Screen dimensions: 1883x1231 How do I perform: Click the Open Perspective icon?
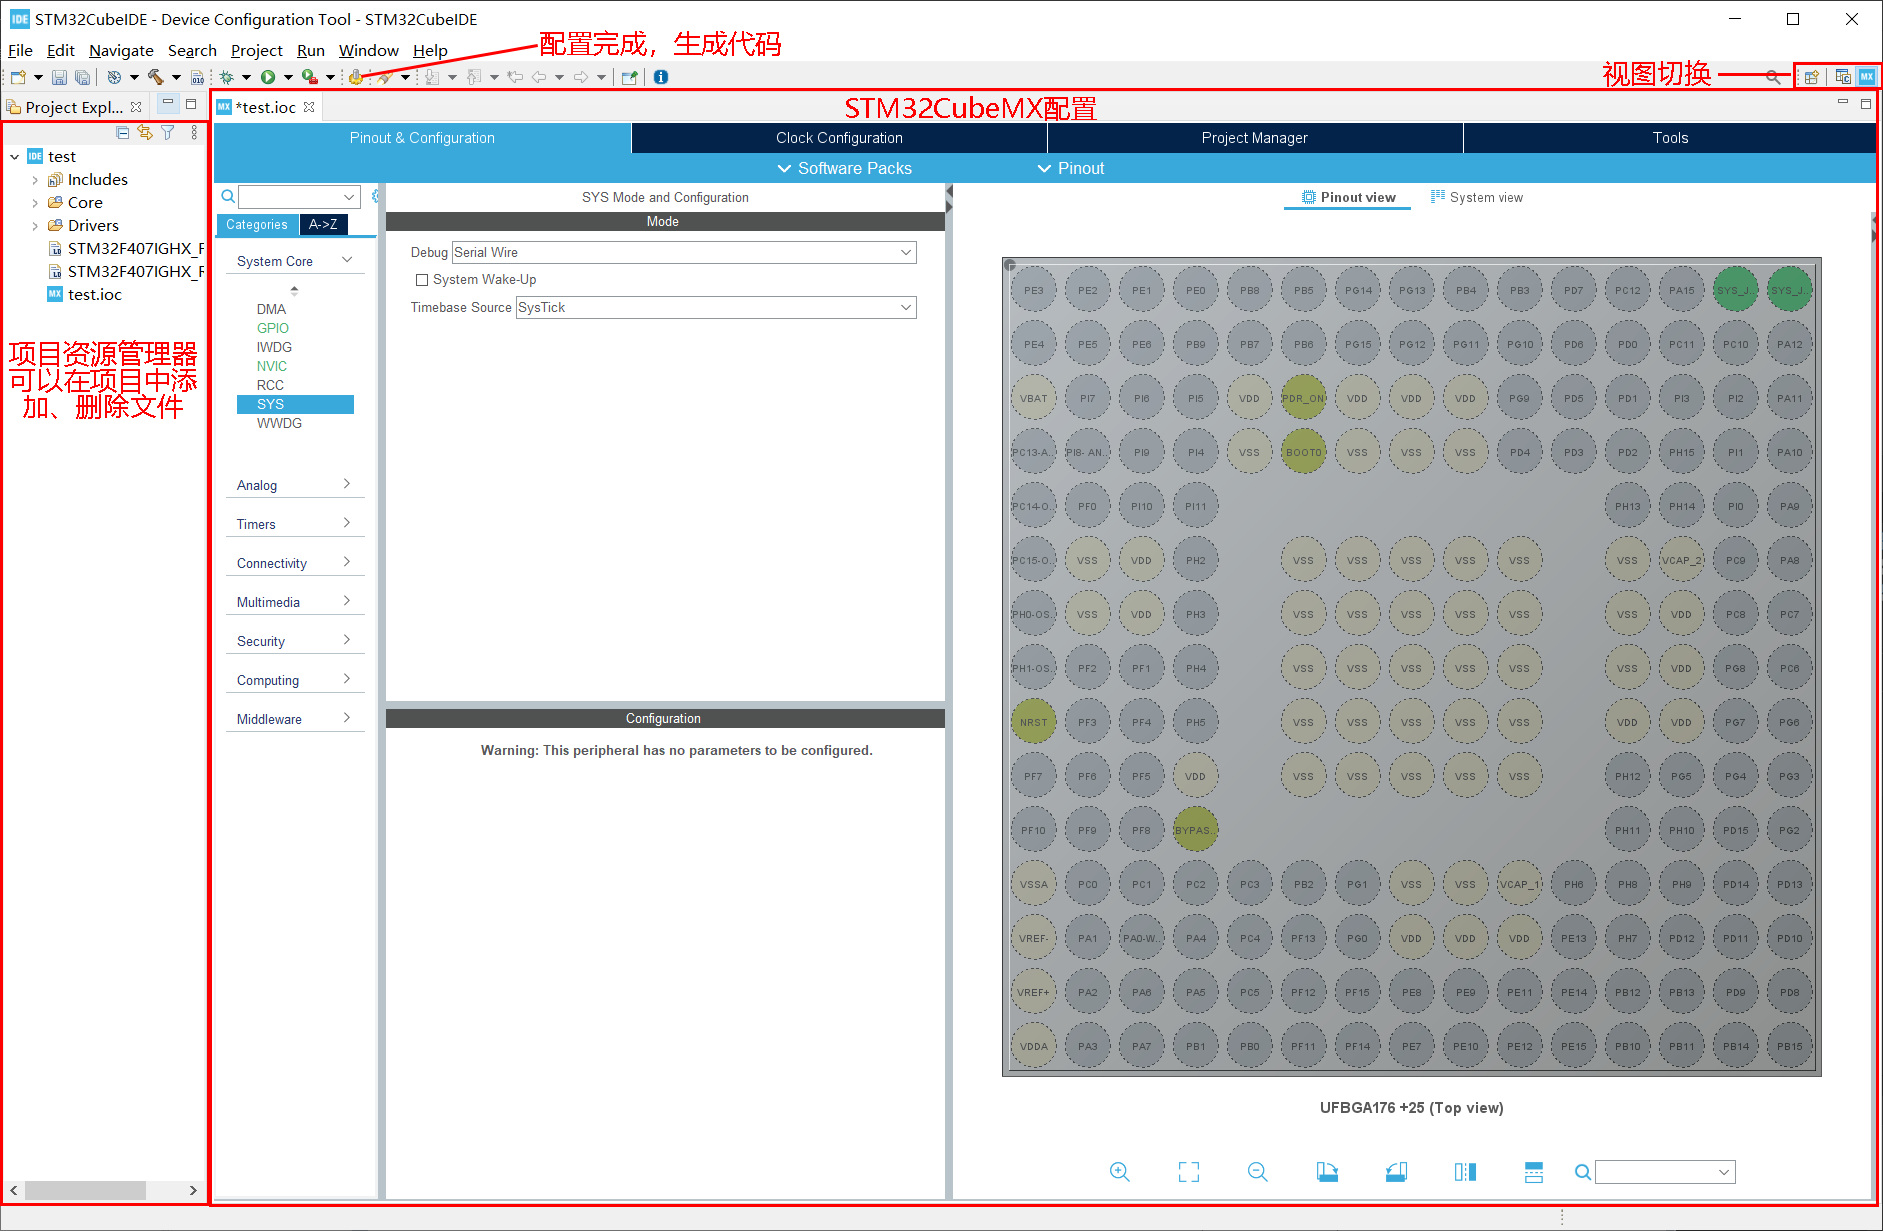(1811, 77)
